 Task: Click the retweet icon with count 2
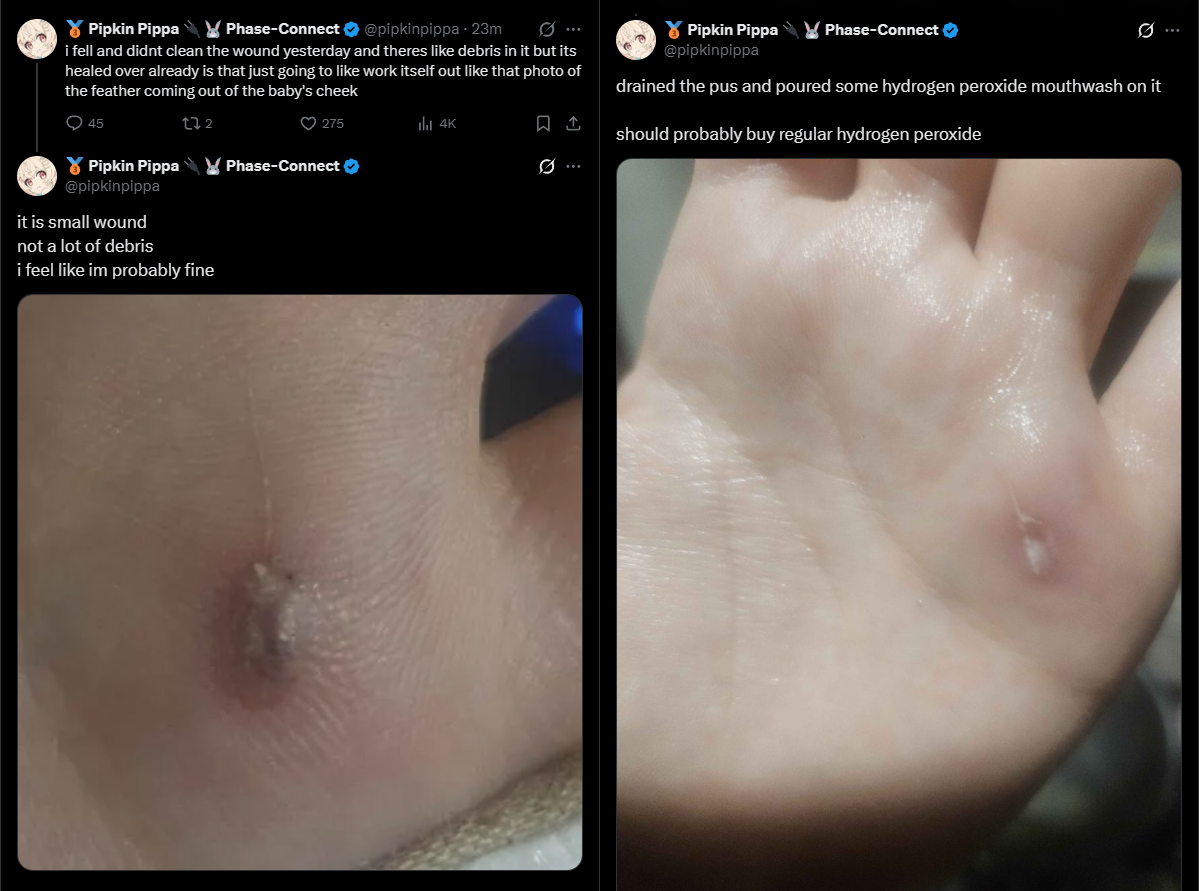190,123
